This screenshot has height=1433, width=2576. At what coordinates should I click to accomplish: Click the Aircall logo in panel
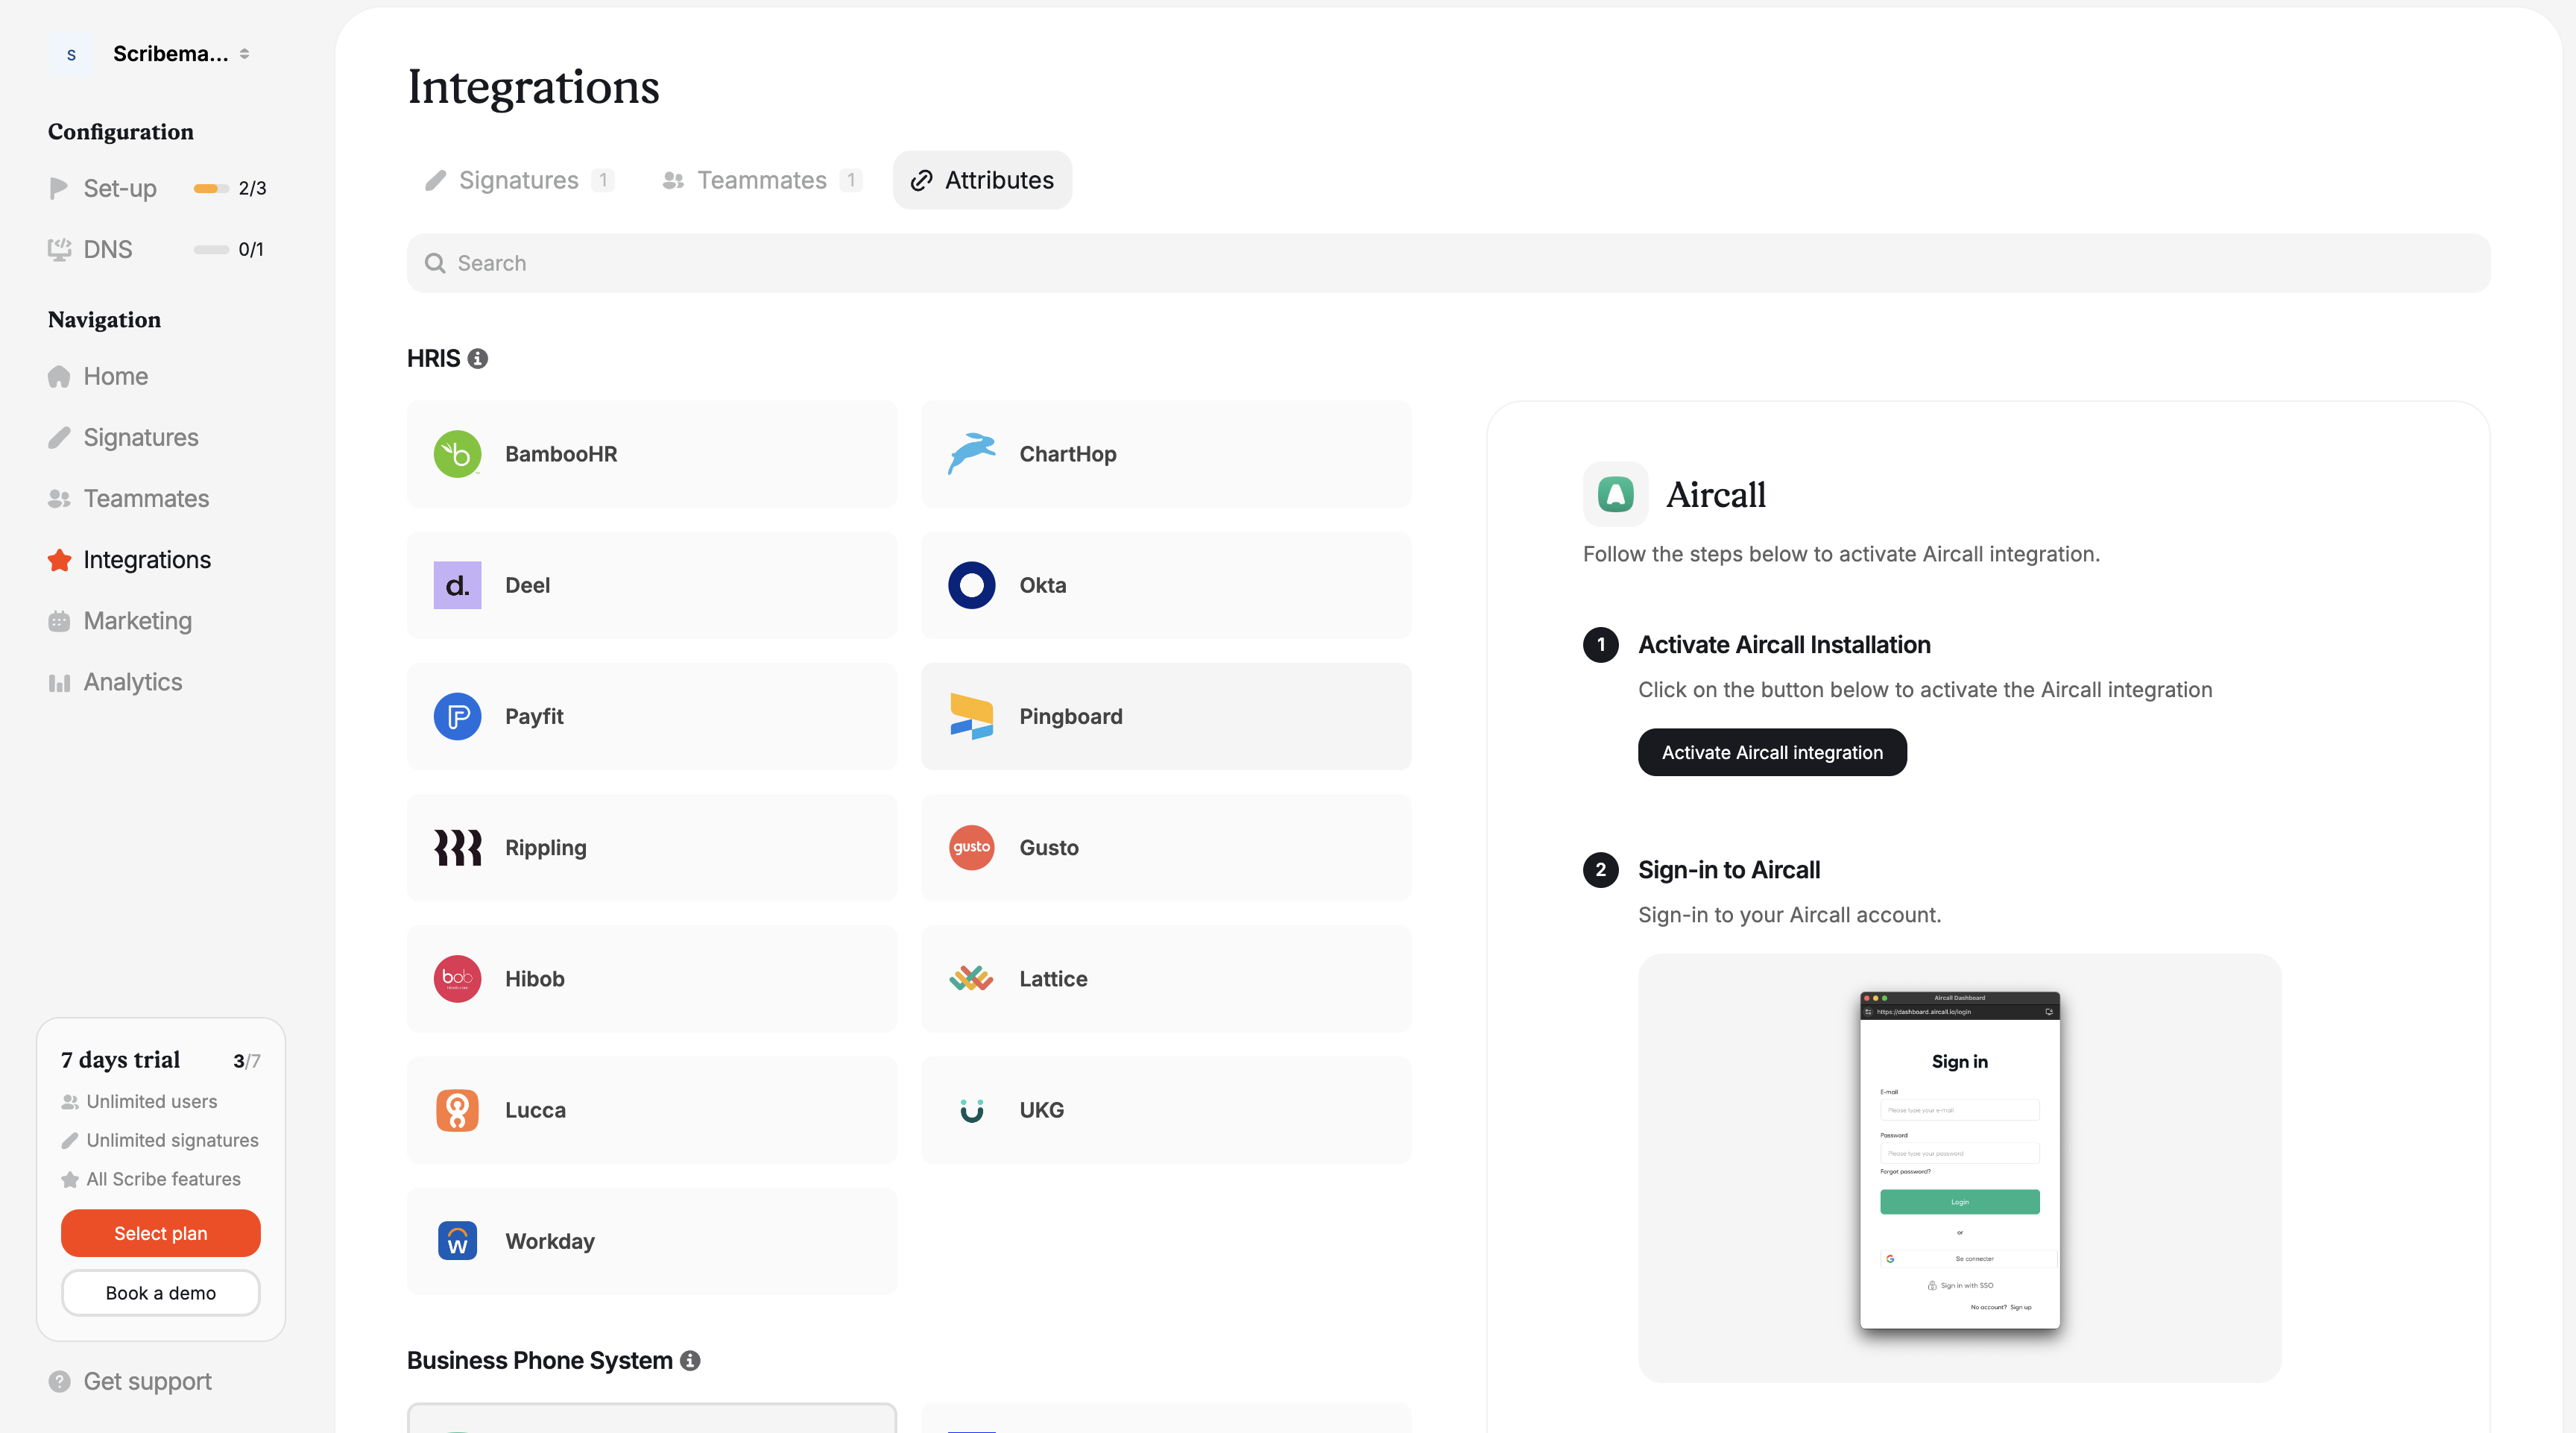tap(1615, 494)
